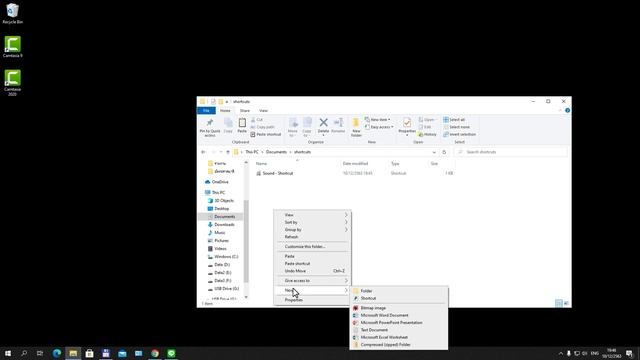
Task: Click Select all in the ribbon
Action: tap(454, 120)
